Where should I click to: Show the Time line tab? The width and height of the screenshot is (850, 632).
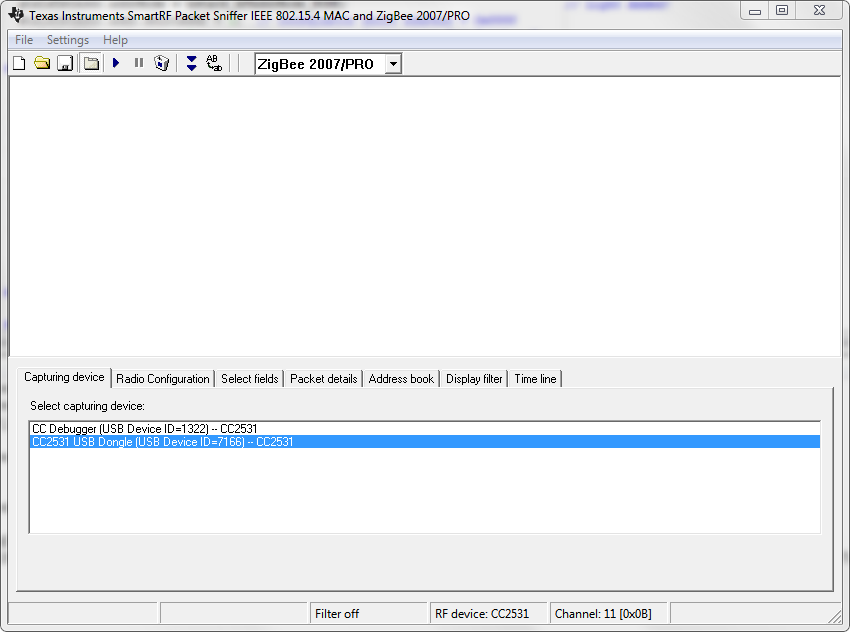[x=535, y=379]
